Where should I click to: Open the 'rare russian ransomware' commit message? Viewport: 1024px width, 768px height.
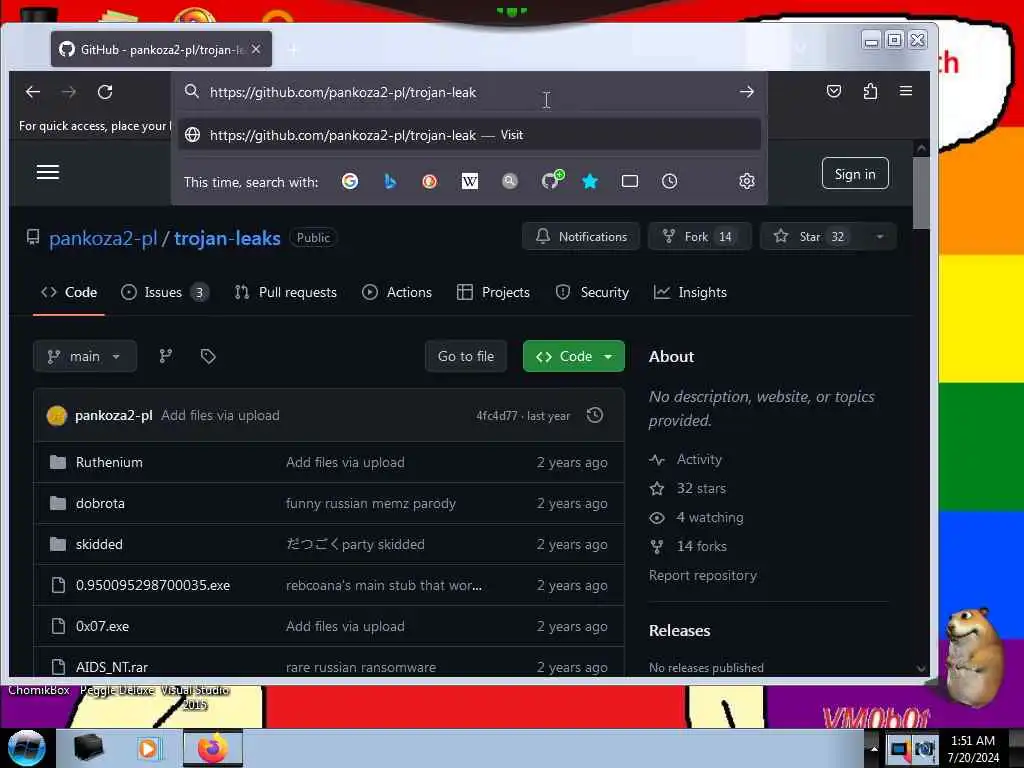point(360,667)
